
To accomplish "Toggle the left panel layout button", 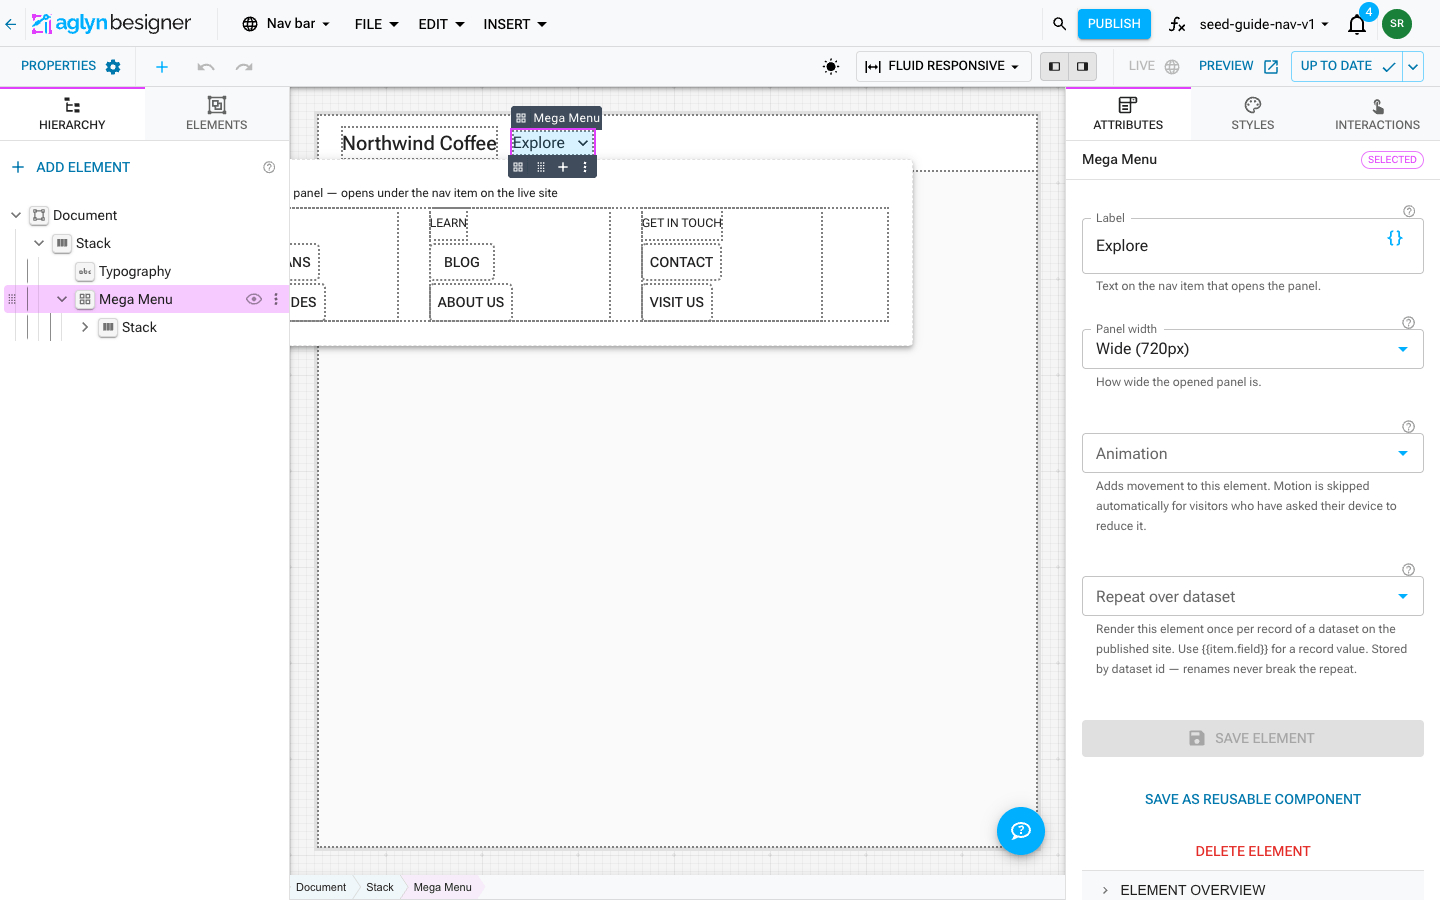I will point(1054,67).
